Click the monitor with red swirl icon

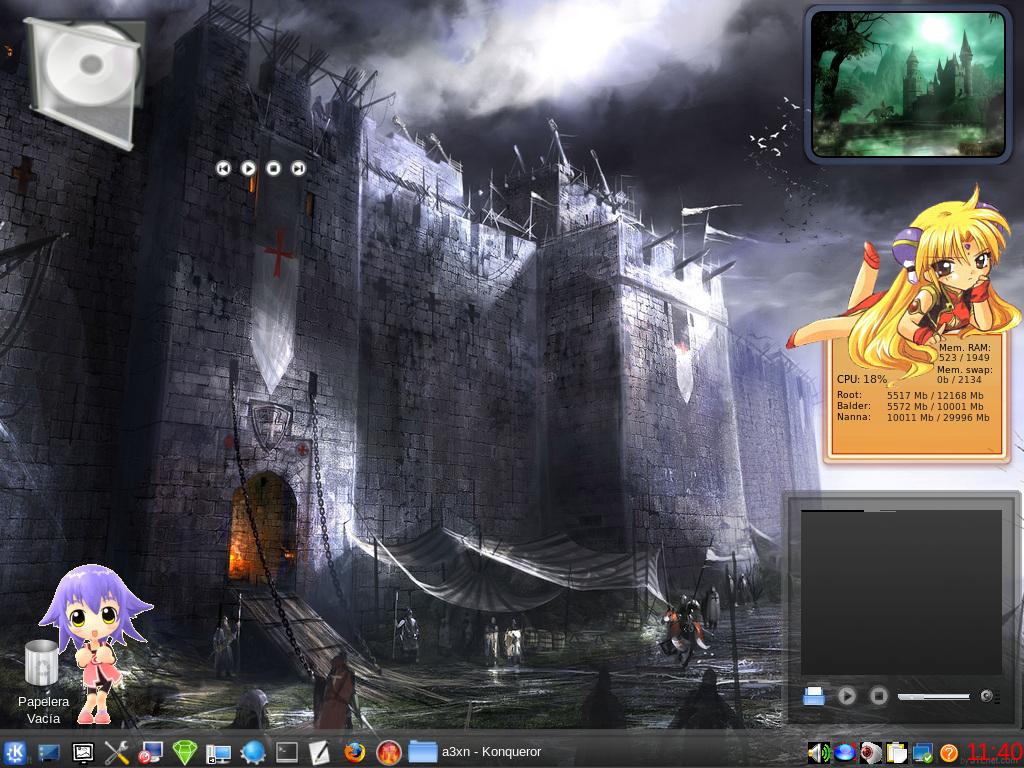coord(151,753)
